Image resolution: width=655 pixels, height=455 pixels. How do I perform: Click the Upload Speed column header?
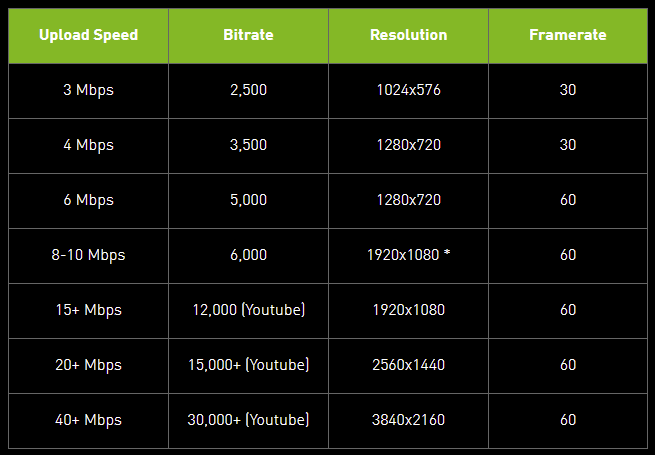88,35
